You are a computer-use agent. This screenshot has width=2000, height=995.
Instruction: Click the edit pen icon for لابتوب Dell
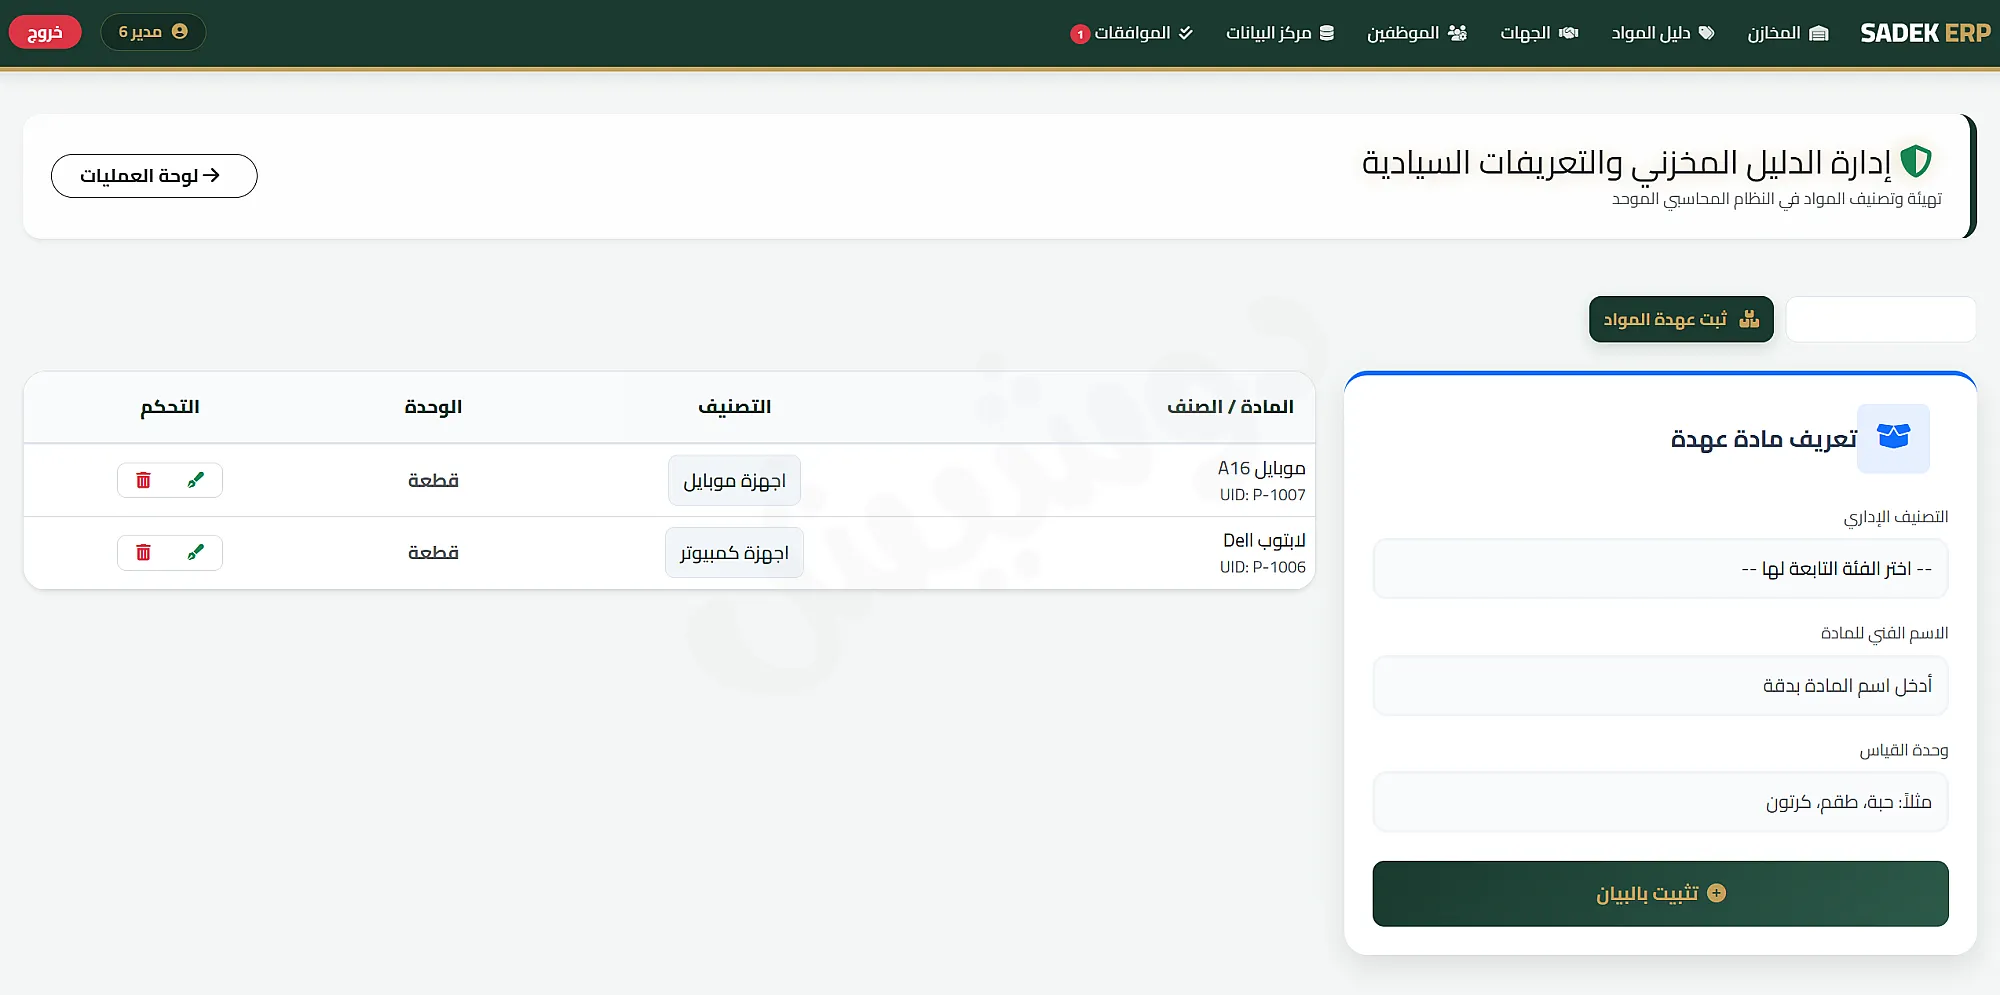pyautogui.click(x=196, y=552)
